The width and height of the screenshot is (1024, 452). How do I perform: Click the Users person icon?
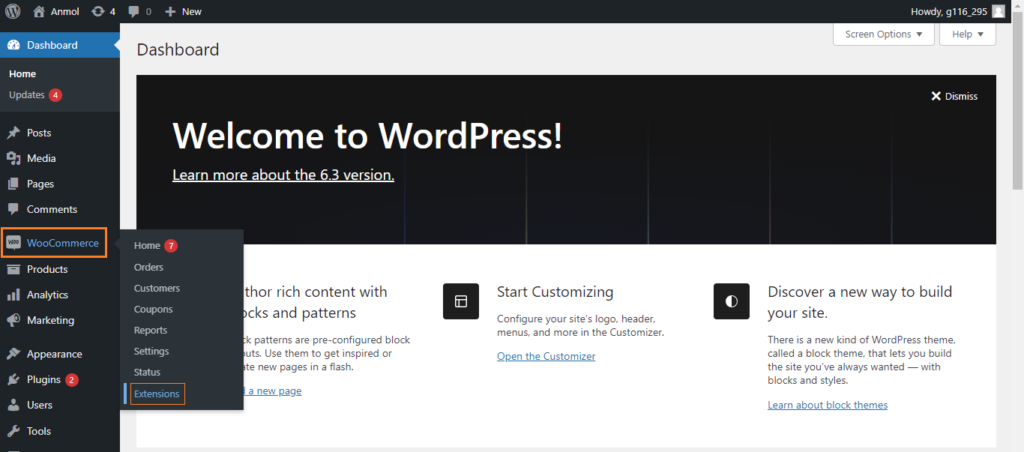pyautogui.click(x=13, y=405)
